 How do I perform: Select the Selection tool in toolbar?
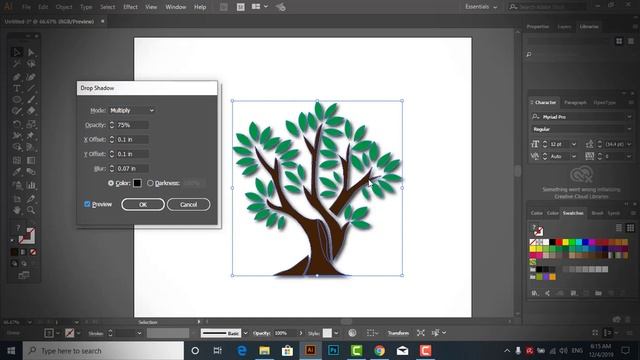tap(17, 52)
